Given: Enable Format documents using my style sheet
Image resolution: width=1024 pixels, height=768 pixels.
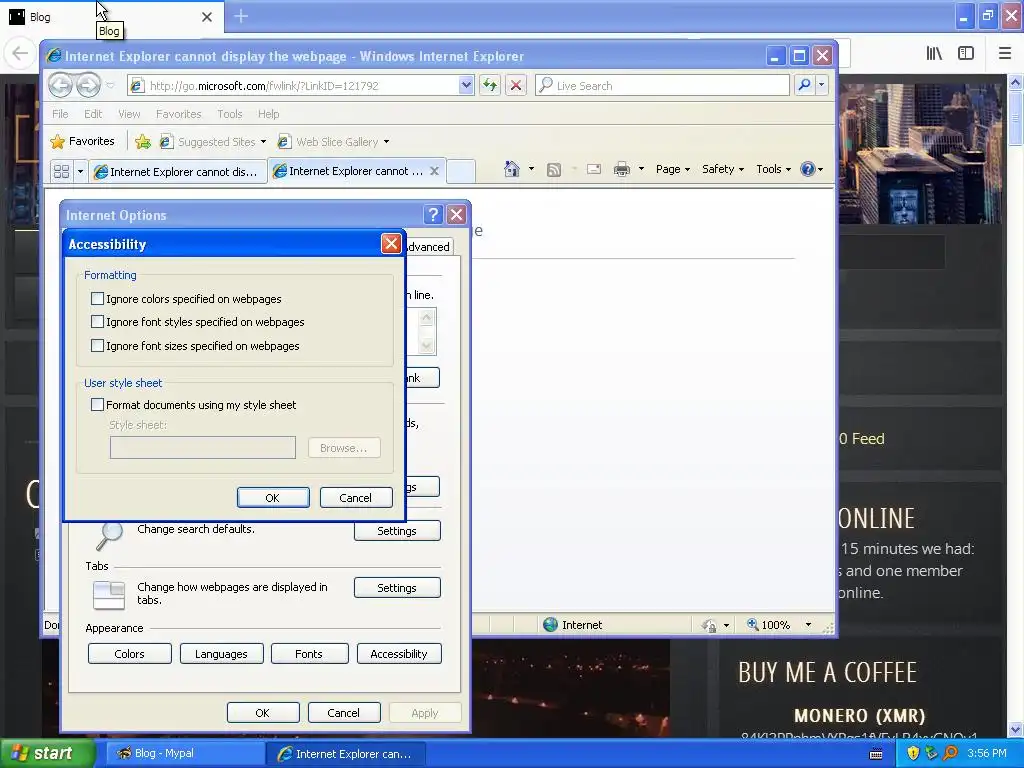Looking at the screenshot, I should 97,405.
